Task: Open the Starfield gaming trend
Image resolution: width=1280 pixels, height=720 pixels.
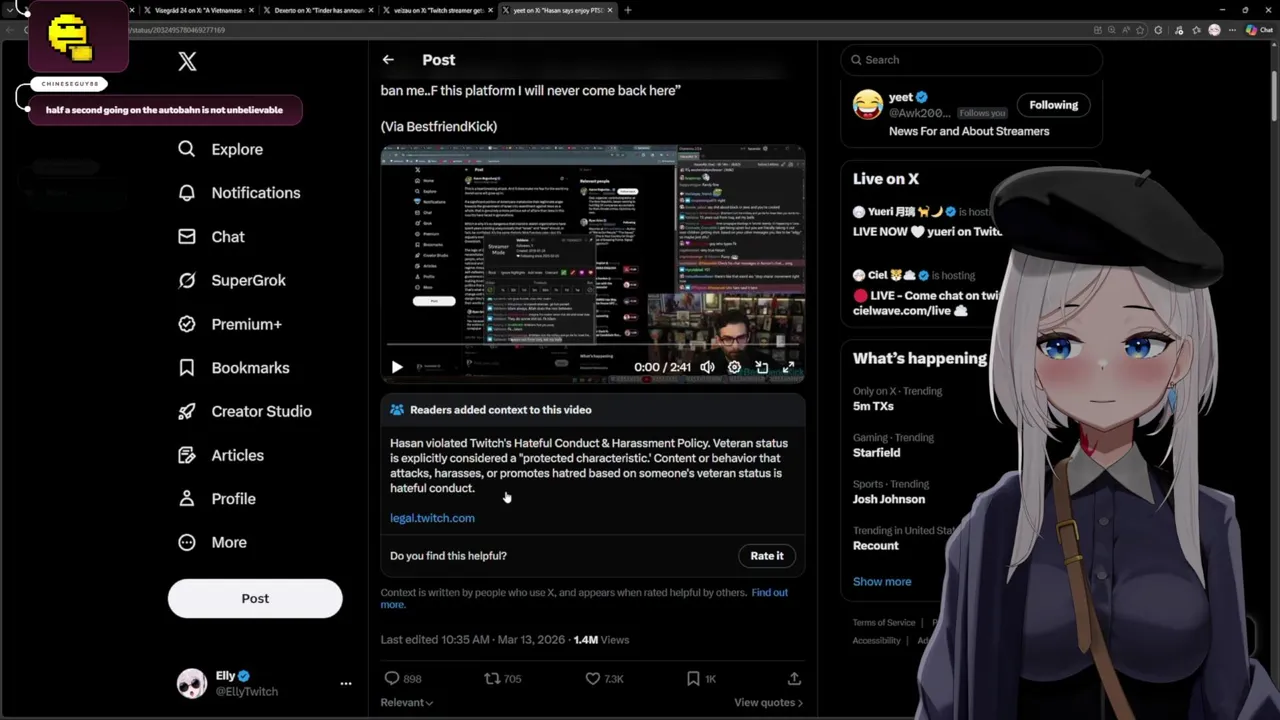Action: pyautogui.click(x=893, y=445)
